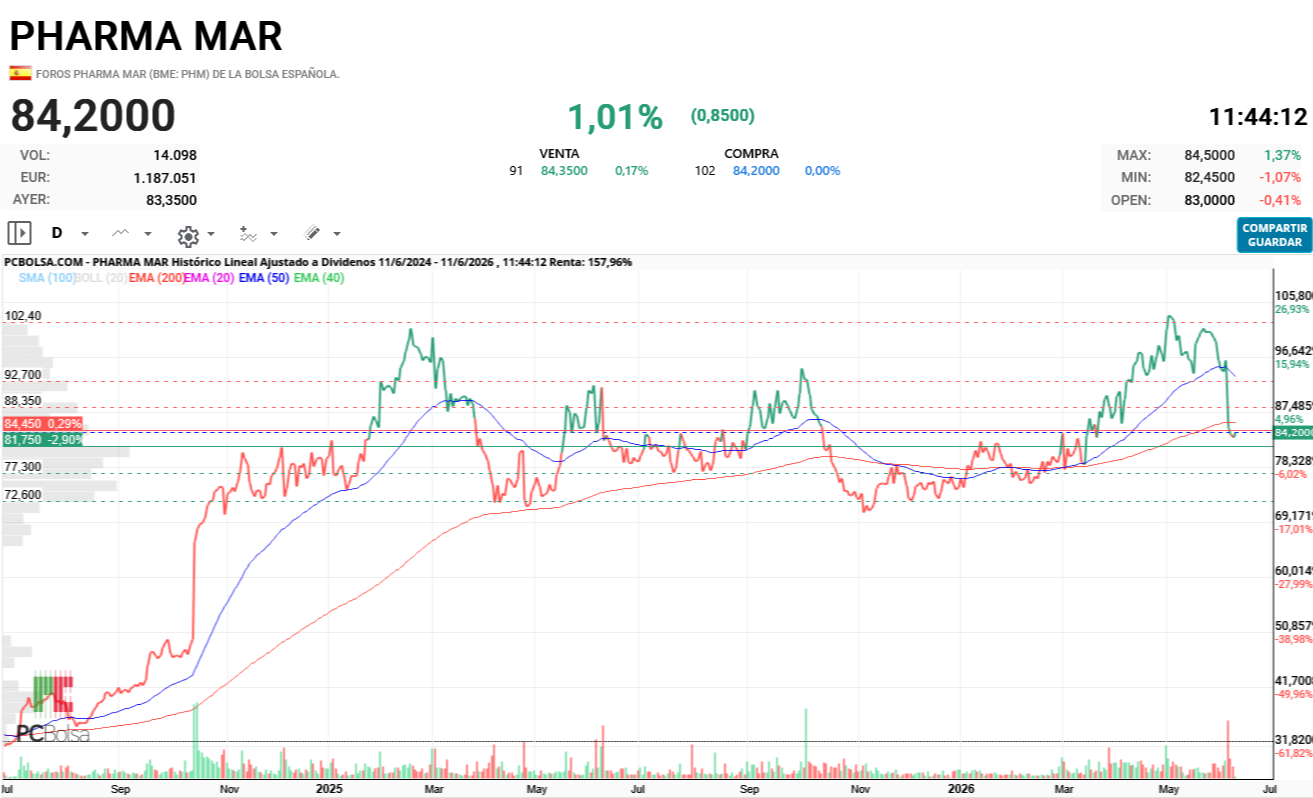Click the 2025 label on time axis
The image size is (1313, 798).
330,788
